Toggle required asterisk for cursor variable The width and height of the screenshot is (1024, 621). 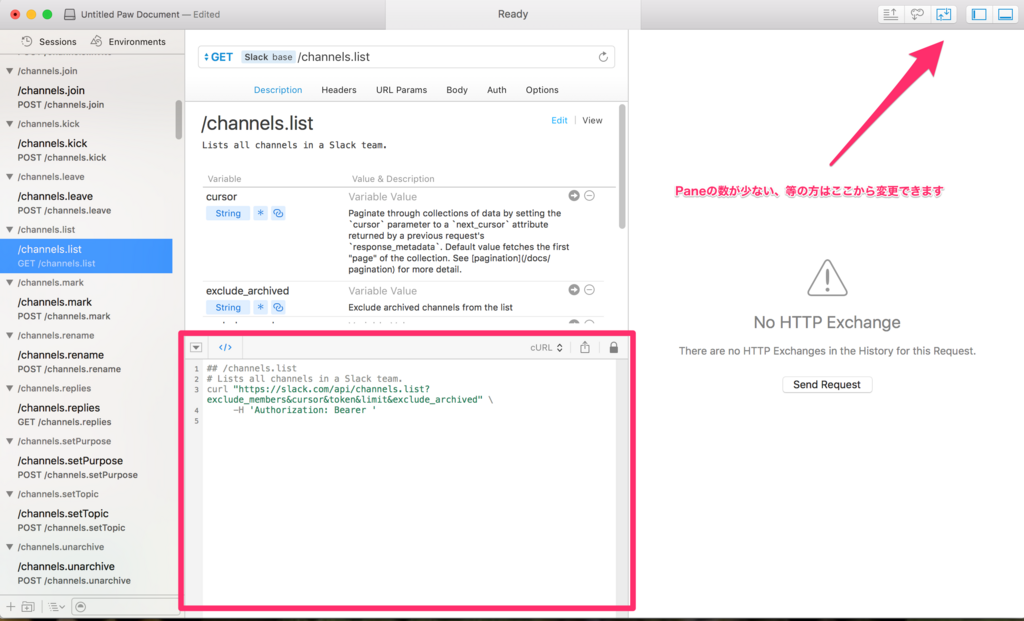[x=260, y=213]
